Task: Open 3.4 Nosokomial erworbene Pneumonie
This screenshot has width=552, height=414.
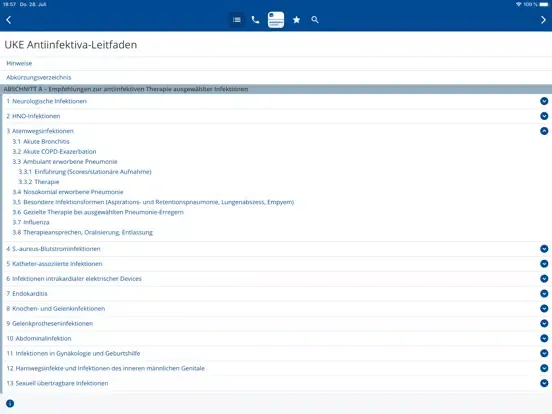Action: click(68, 192)
